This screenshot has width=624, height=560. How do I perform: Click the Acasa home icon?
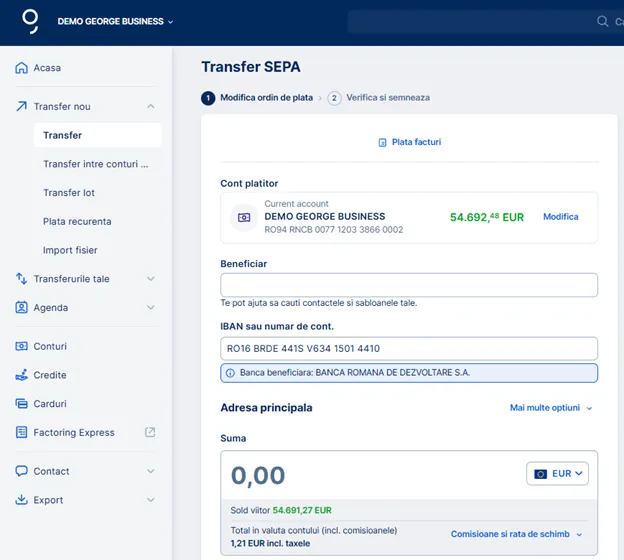pyautogui.click(x=22, y=68)
